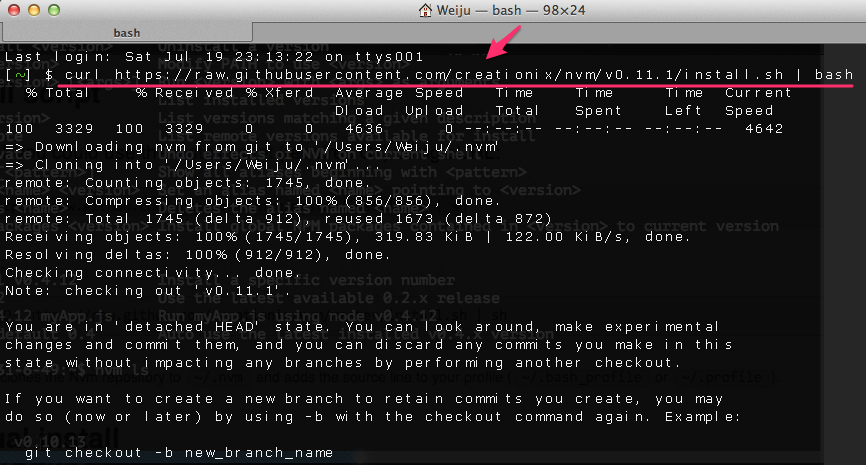This screenshot has height=465, width=866.
Task: Select the bash tab
Action: coord(126,33)
